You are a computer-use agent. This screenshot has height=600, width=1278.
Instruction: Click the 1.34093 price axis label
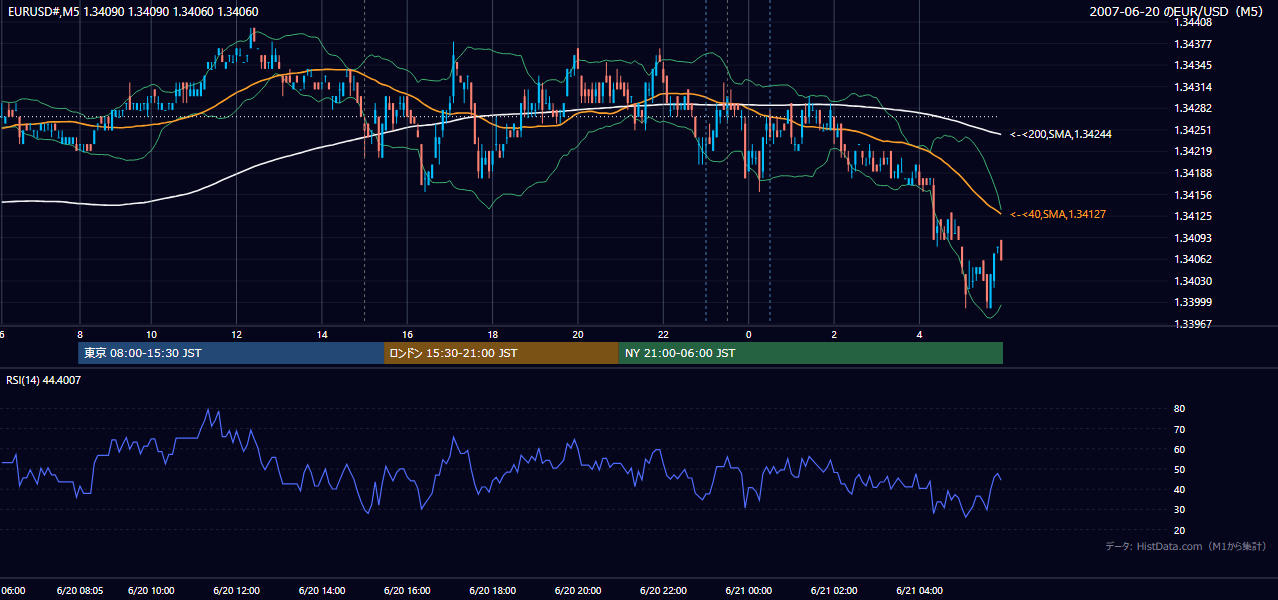[x=1194, y=238]
